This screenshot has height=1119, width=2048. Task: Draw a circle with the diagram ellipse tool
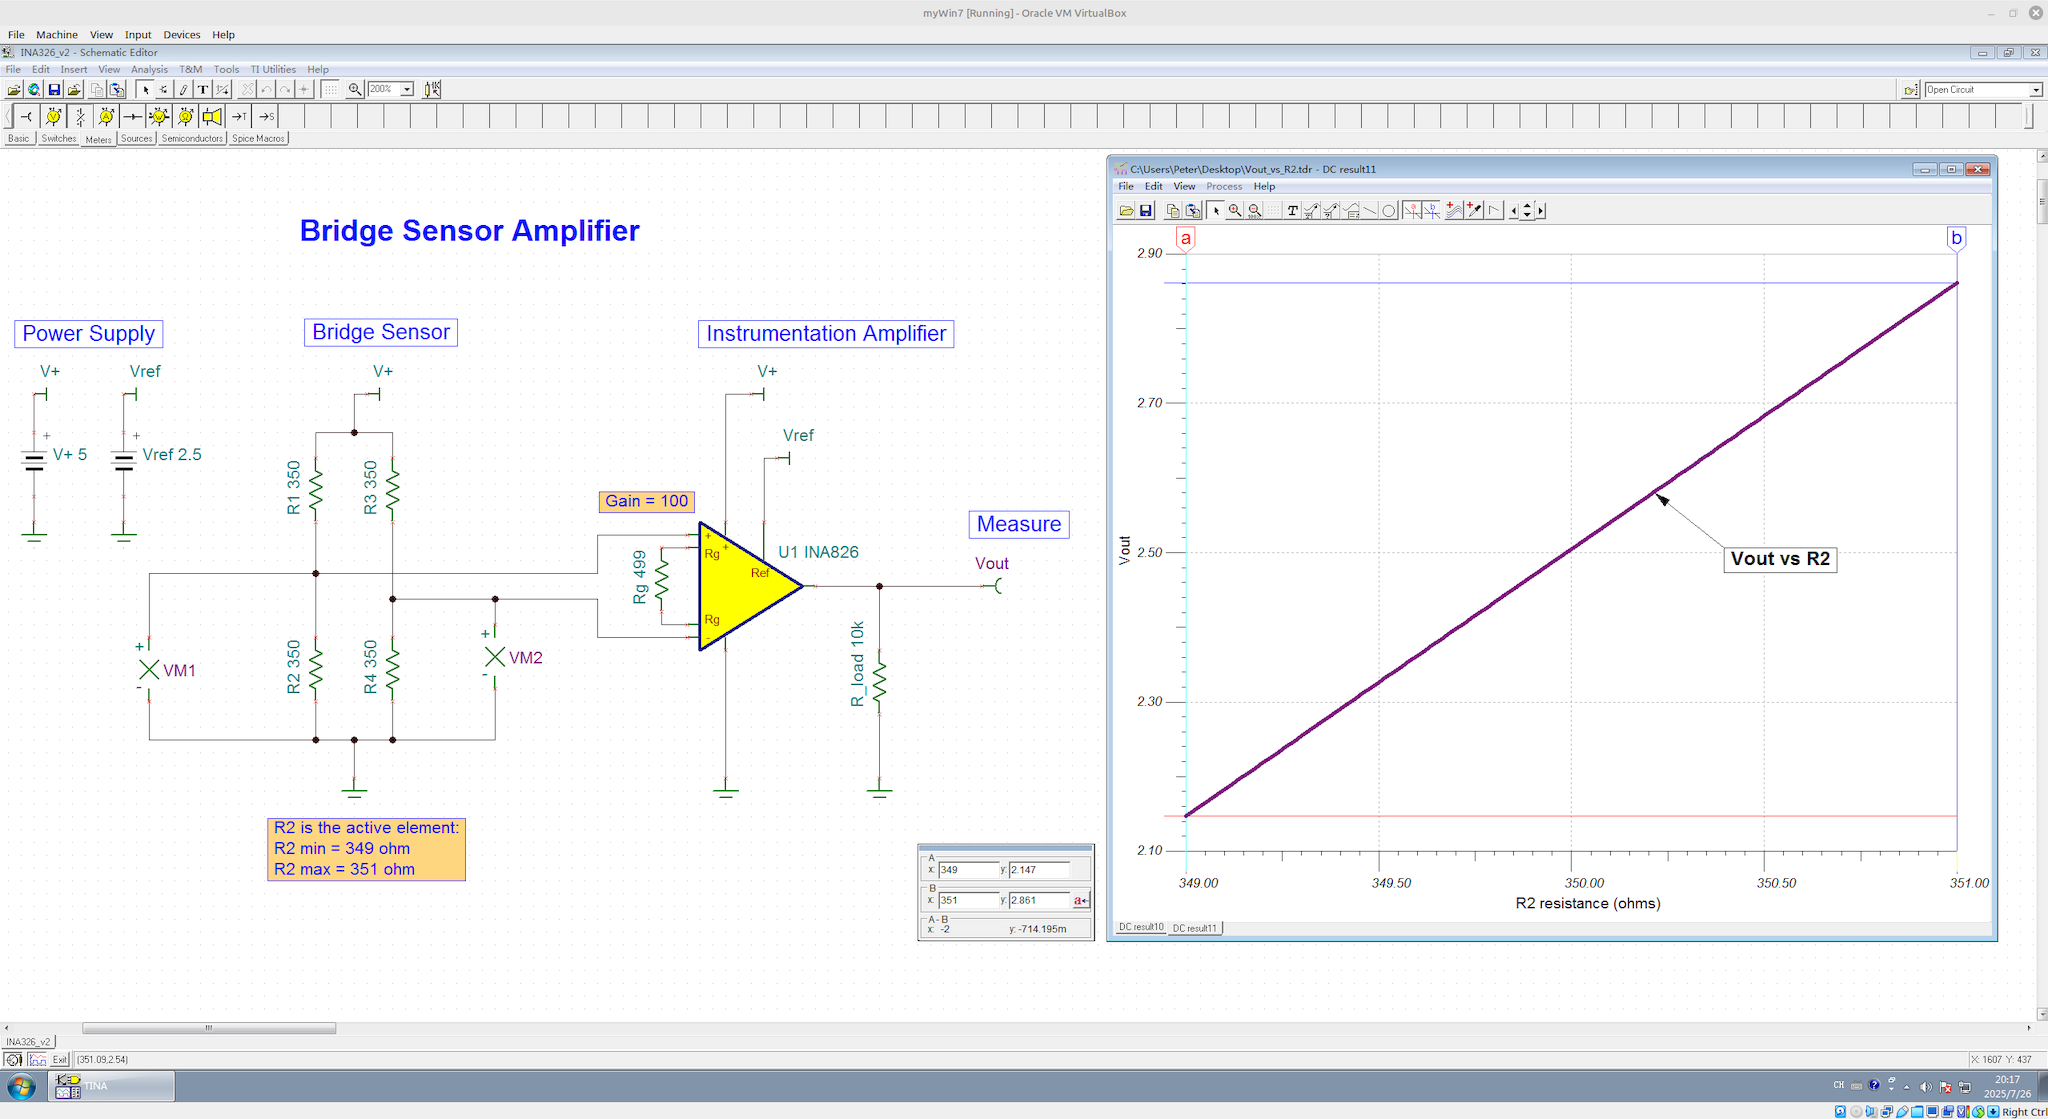pos(1388,210)
